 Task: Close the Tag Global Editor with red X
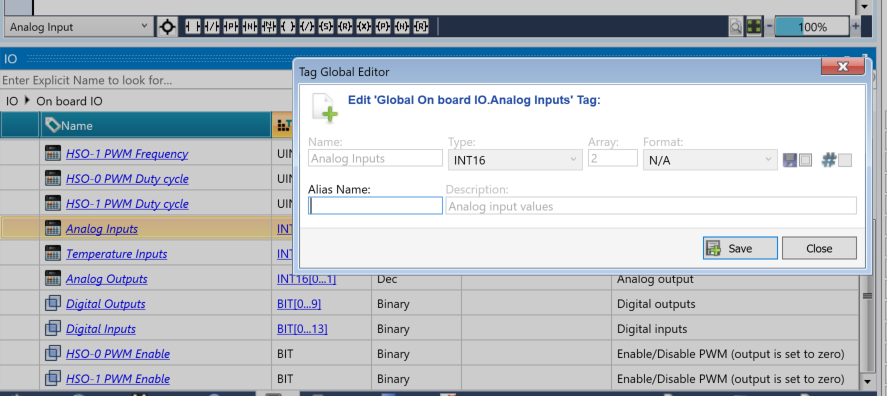click(842, 67)
